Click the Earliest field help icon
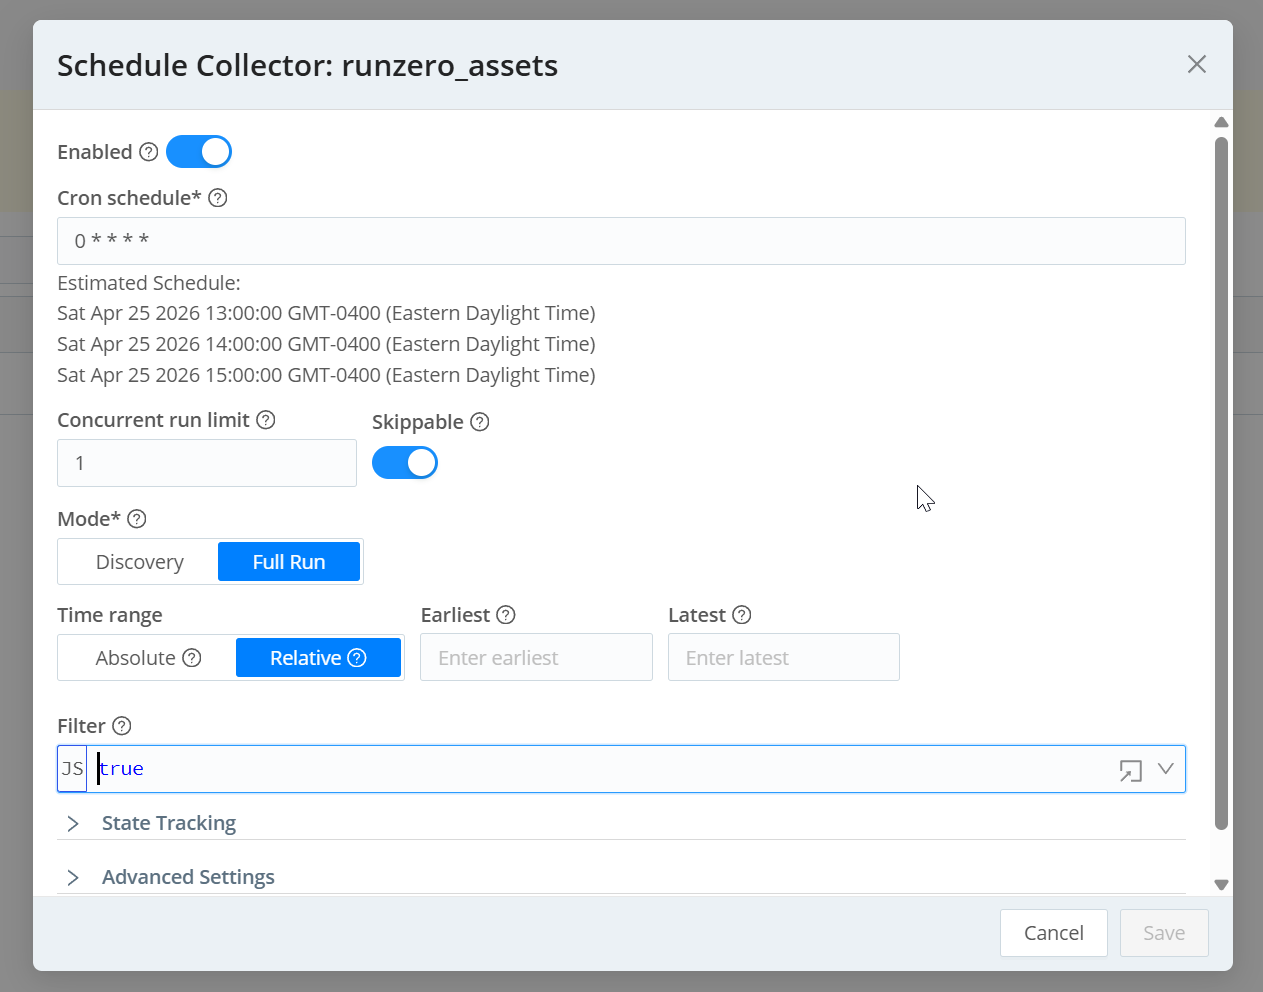The width and height of the screenshot is (1263, 992). [506, 614]
